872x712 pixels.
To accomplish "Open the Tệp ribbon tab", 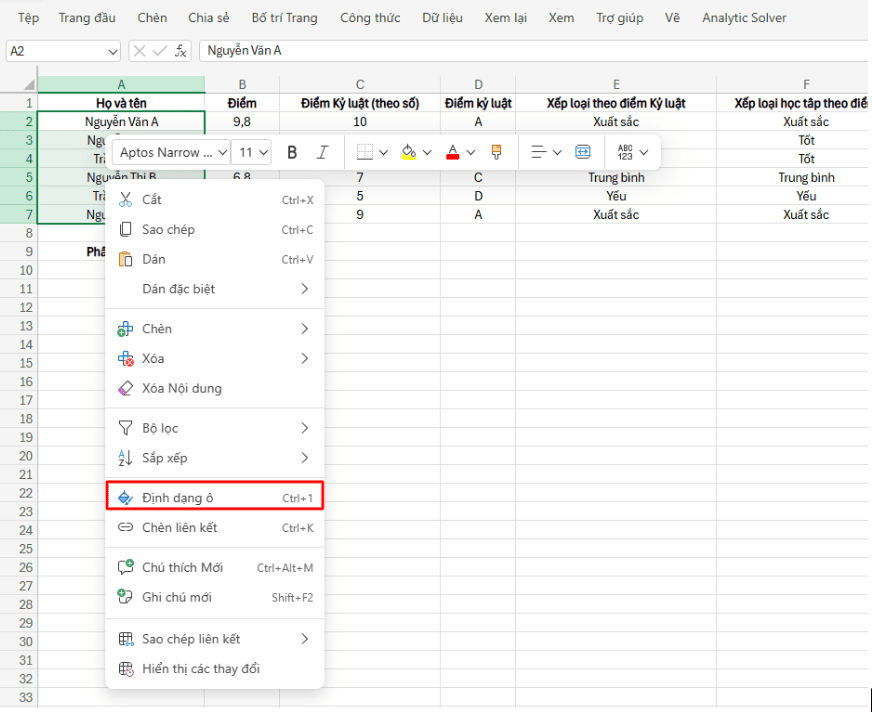I will point(28,18).
